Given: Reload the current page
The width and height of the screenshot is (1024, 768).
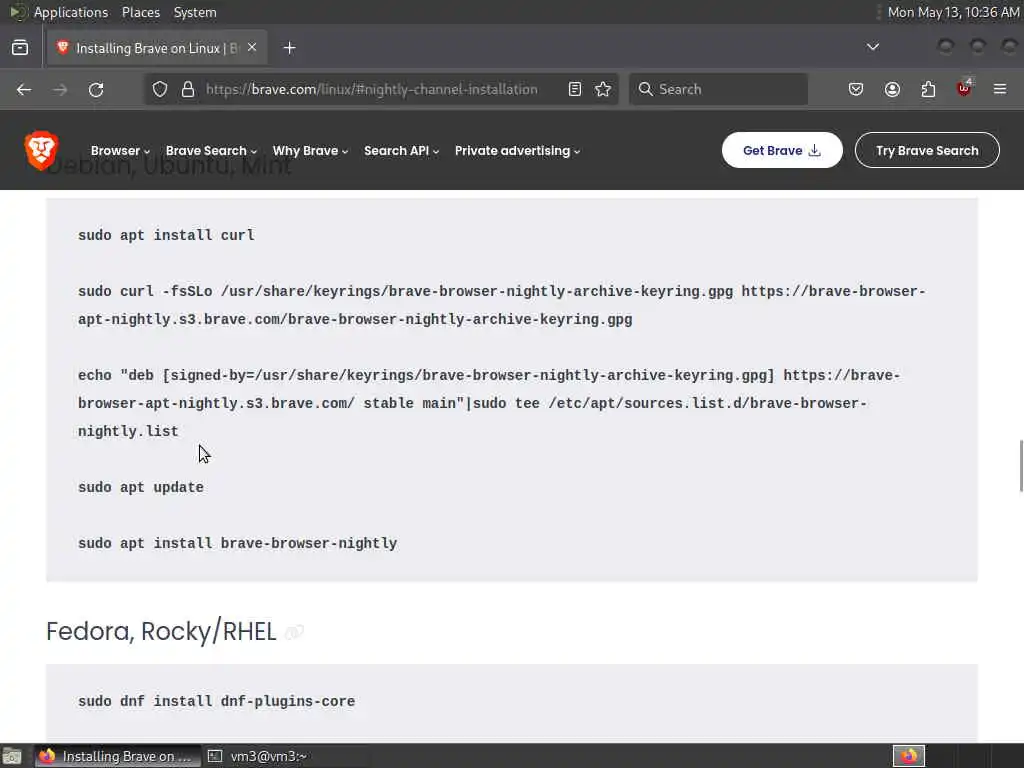Looking at the screenshot, I should [x=96, y=89].
